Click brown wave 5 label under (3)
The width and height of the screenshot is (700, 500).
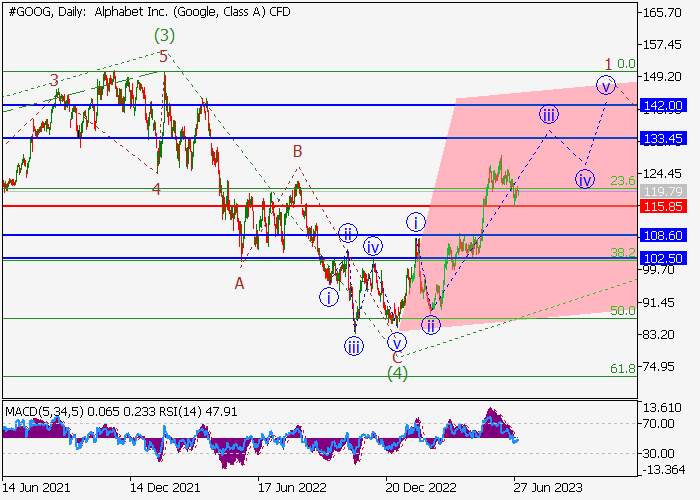click(x=163, y=57)
